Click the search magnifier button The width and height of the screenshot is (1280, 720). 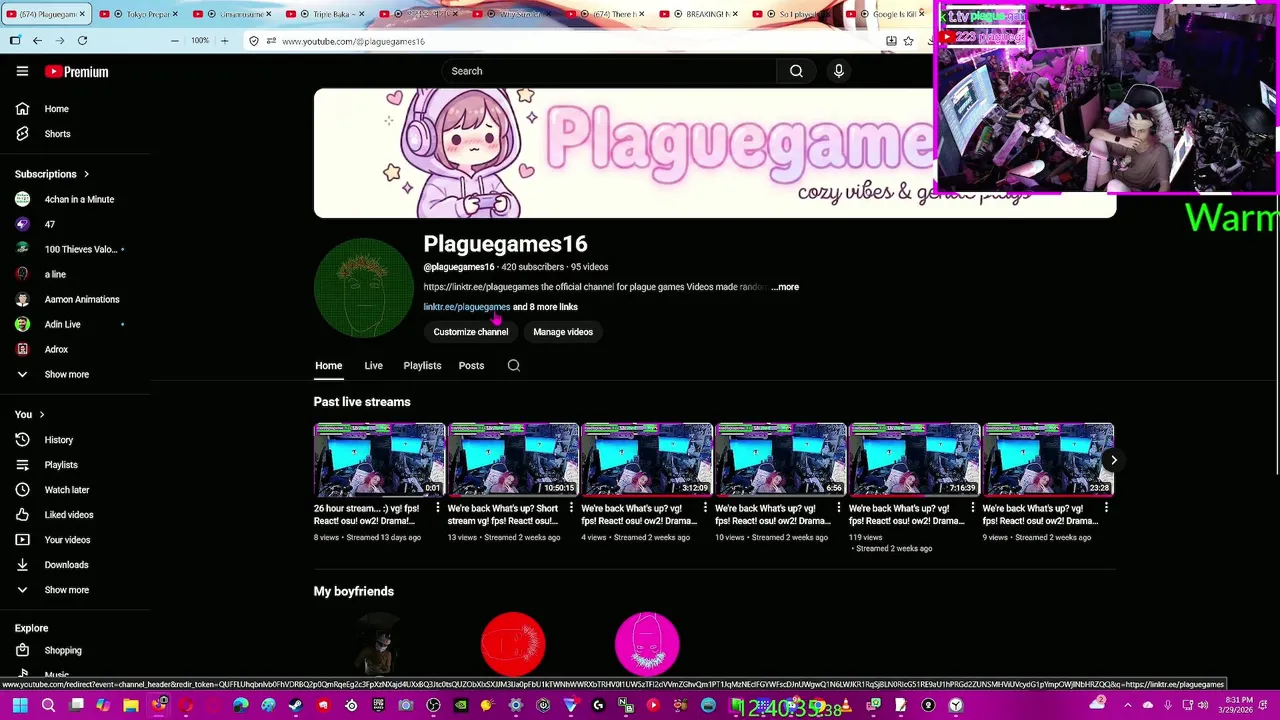tap(796, 71)
